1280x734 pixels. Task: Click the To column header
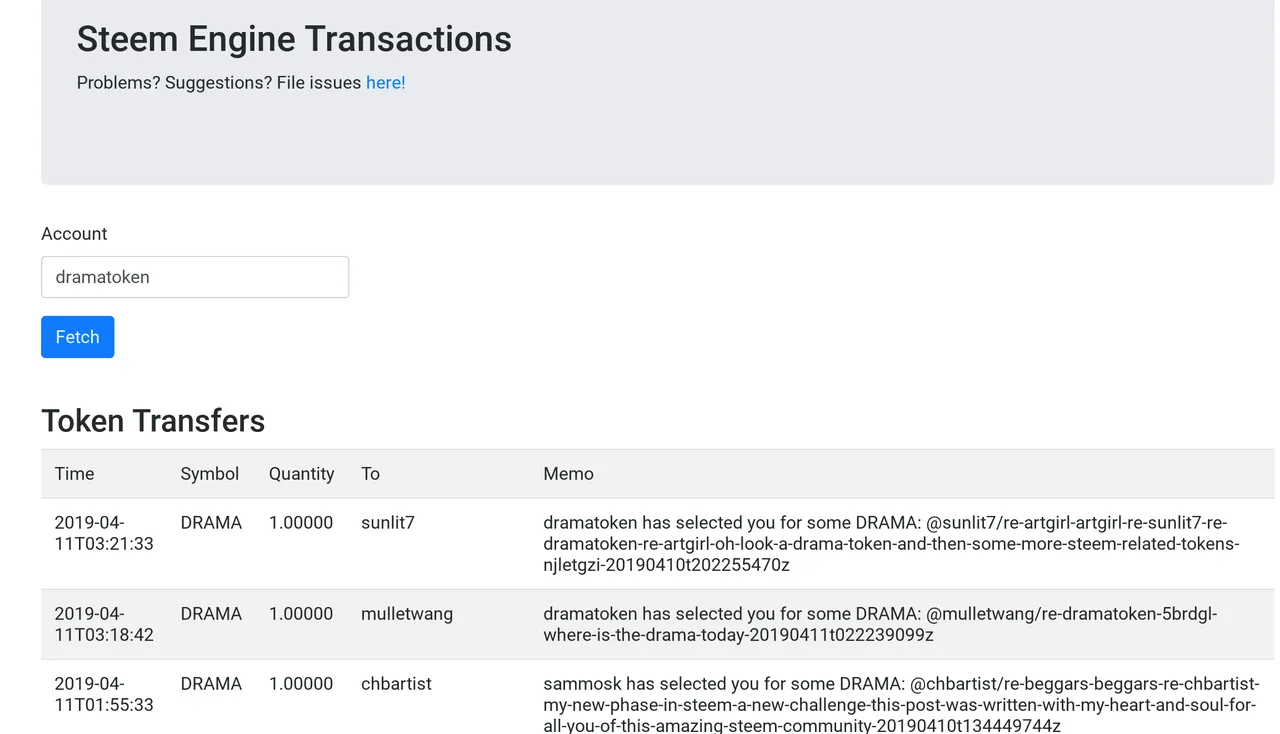click(x=370, y=474)
